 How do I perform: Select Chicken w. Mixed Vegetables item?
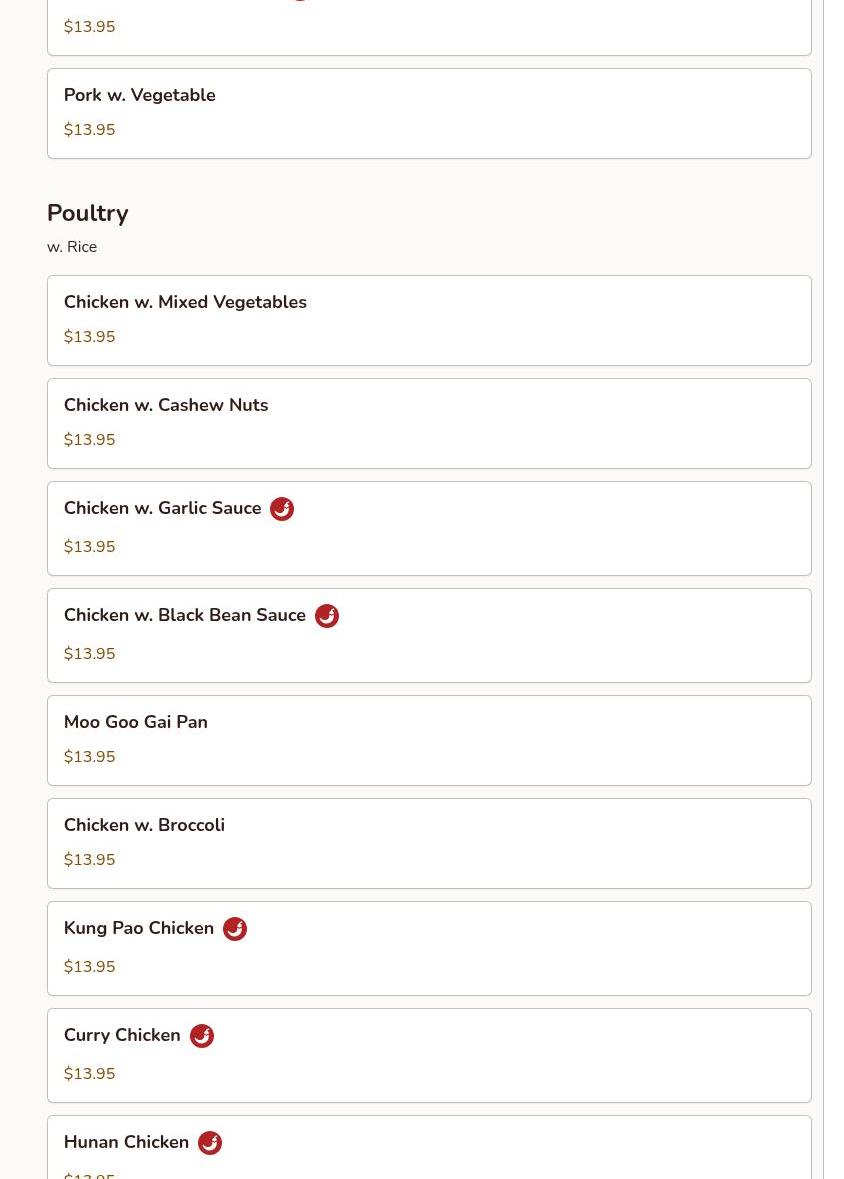pyautogui.click(x=430, y=320)
